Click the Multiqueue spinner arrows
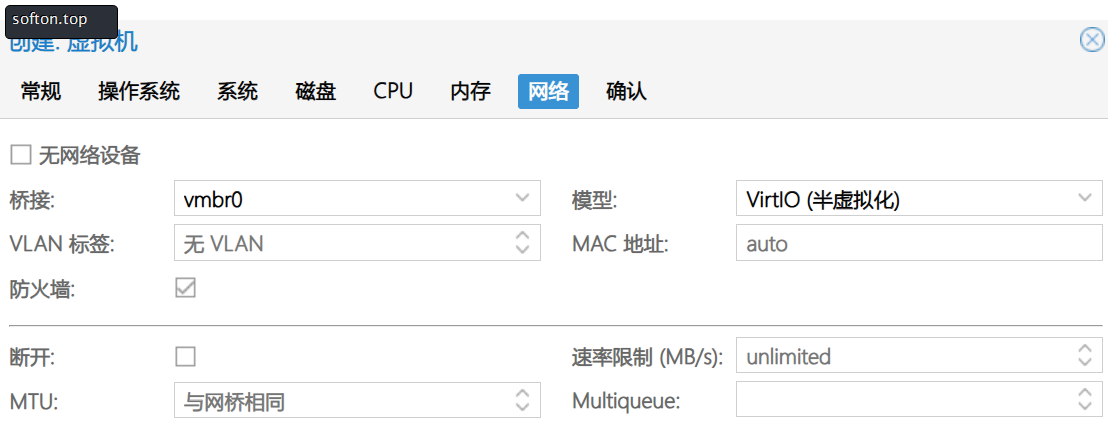The width and height of the screenshot is (1108, 442). tap(1085, 400)
